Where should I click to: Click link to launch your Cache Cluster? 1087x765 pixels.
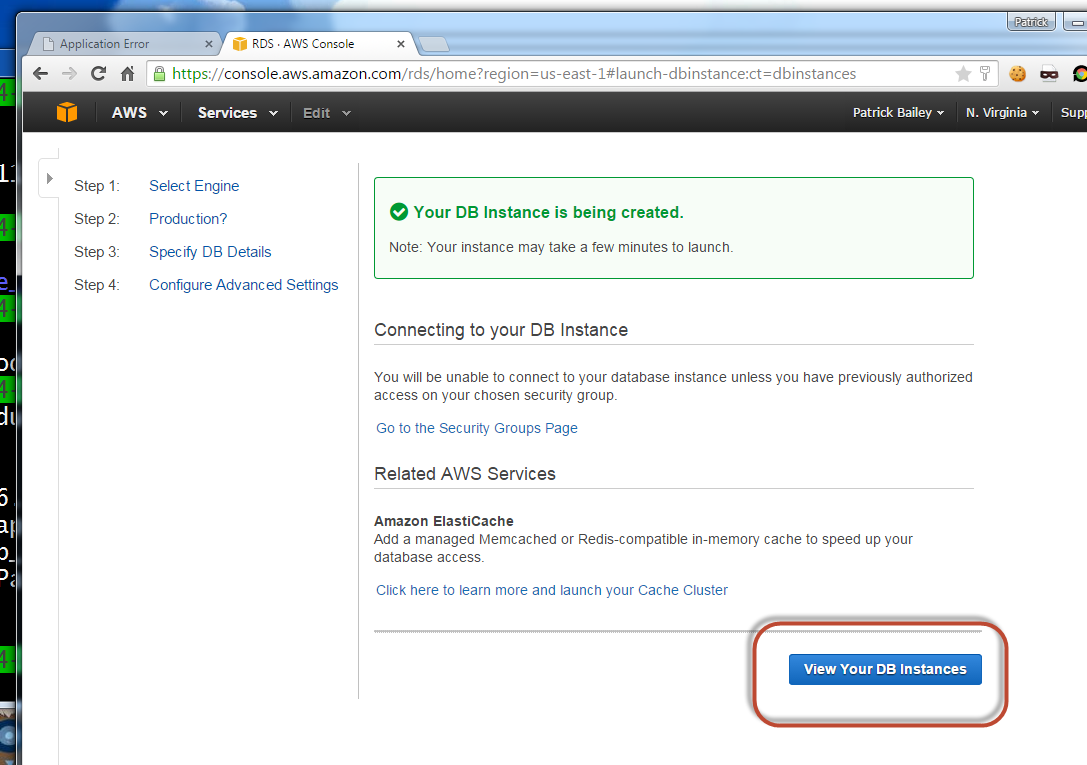552,590
